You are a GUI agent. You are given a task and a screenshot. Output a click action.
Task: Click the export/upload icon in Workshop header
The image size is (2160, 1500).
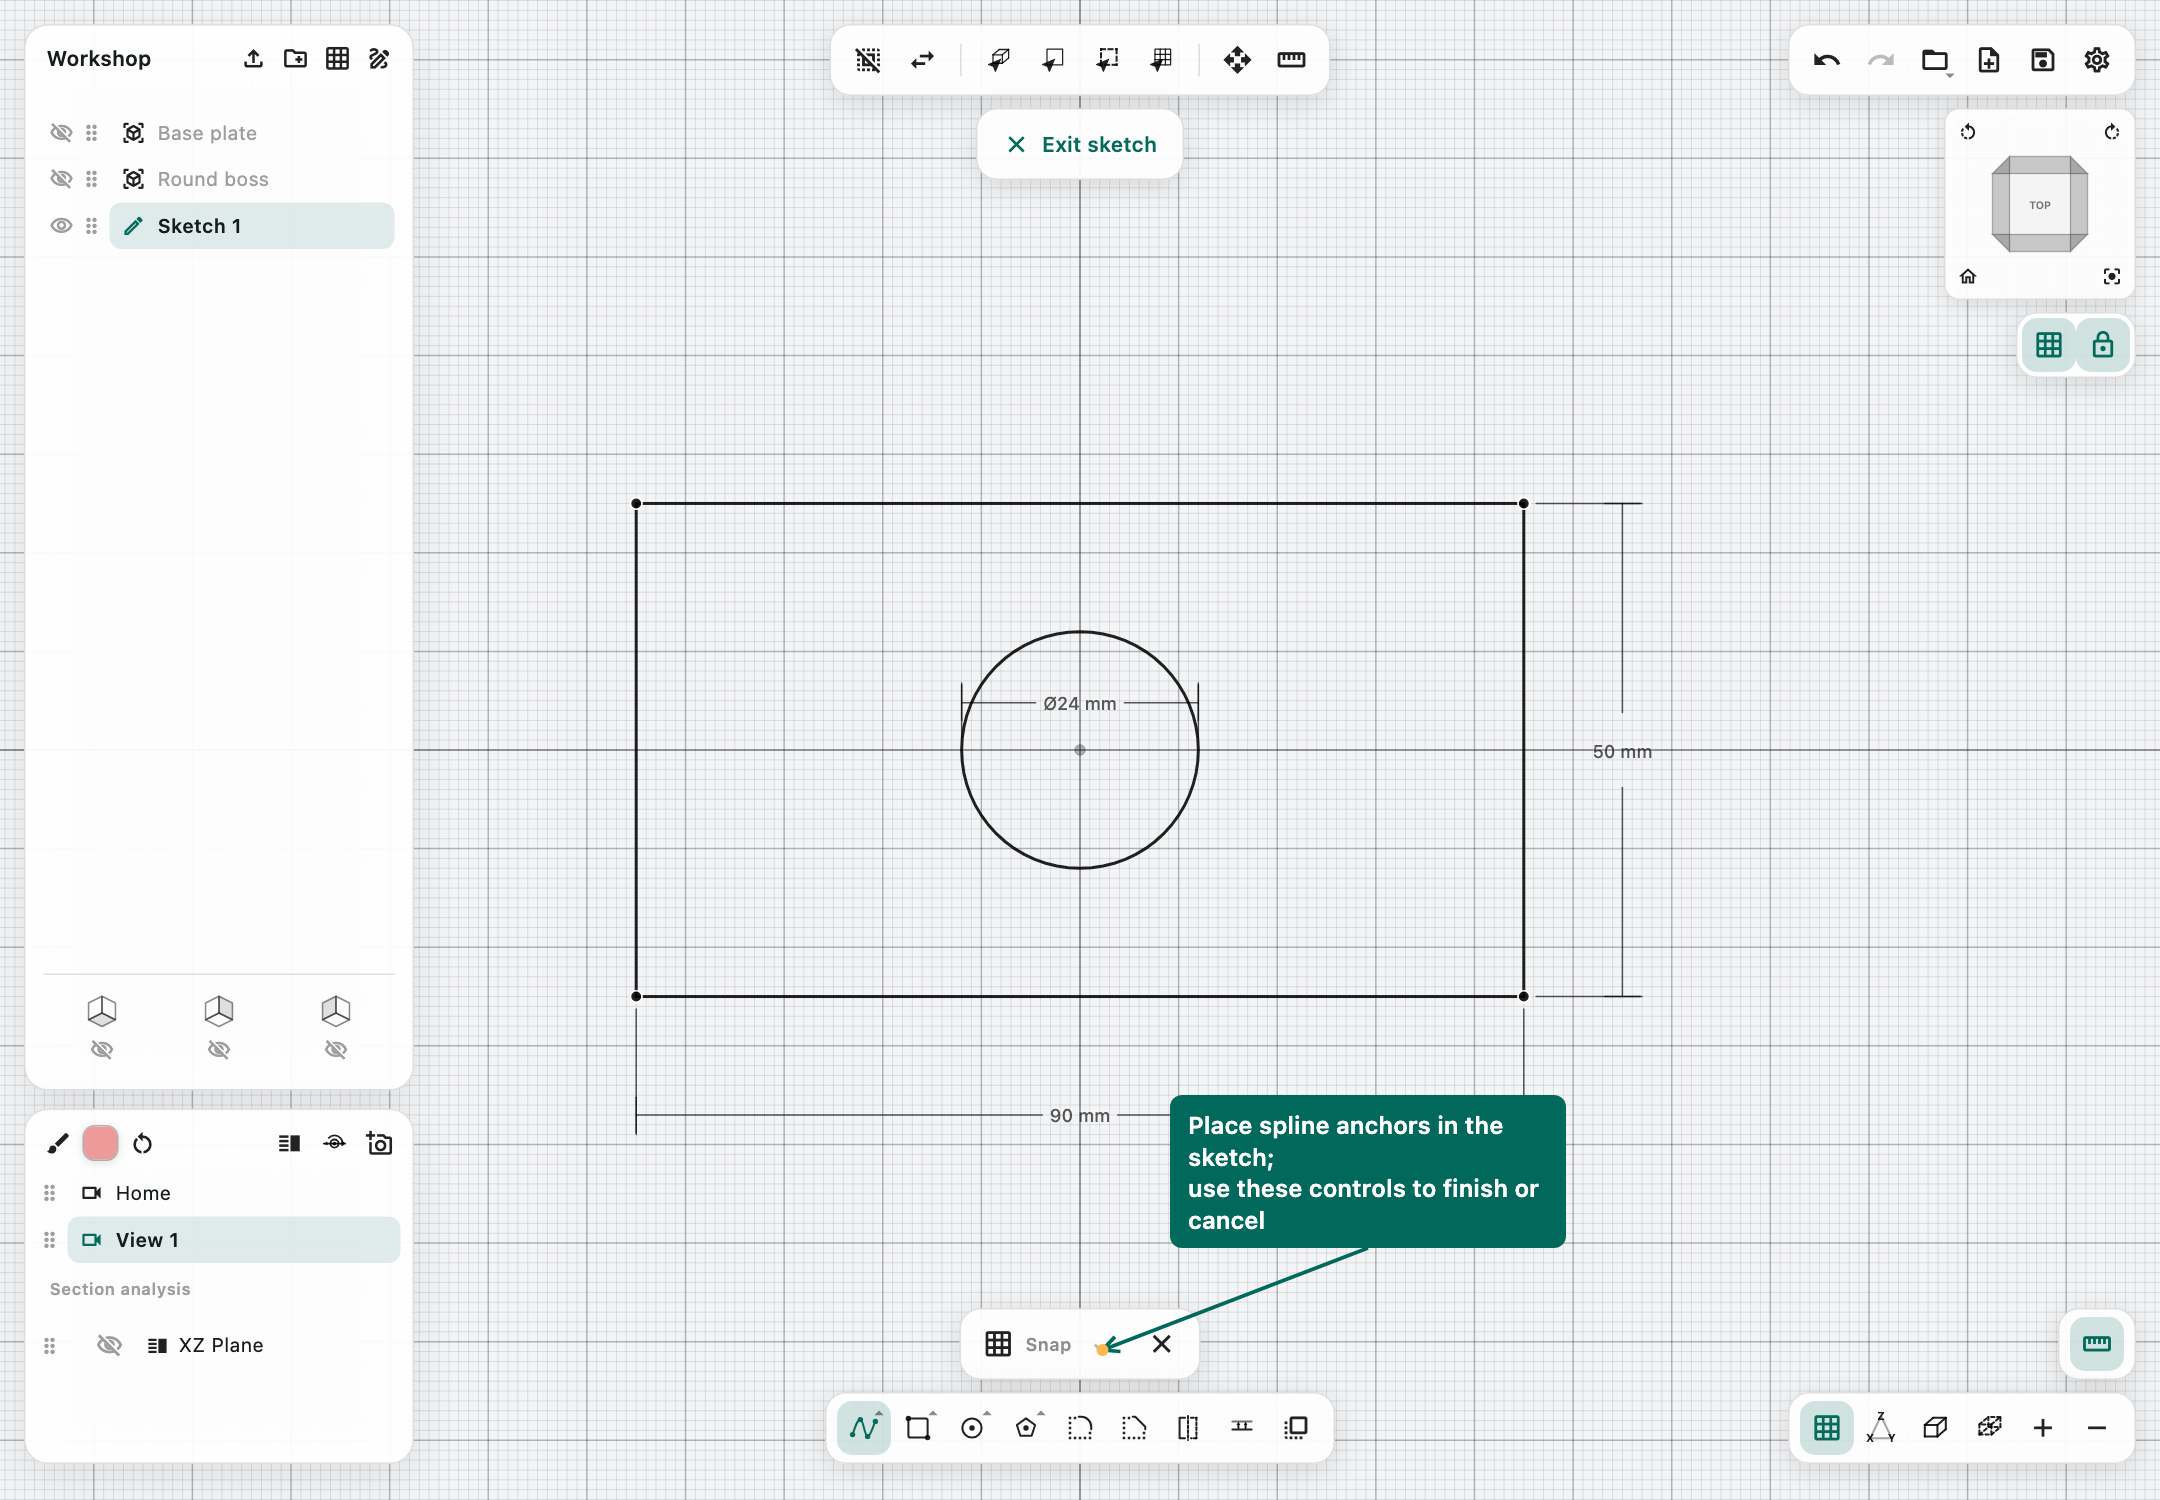253,59
